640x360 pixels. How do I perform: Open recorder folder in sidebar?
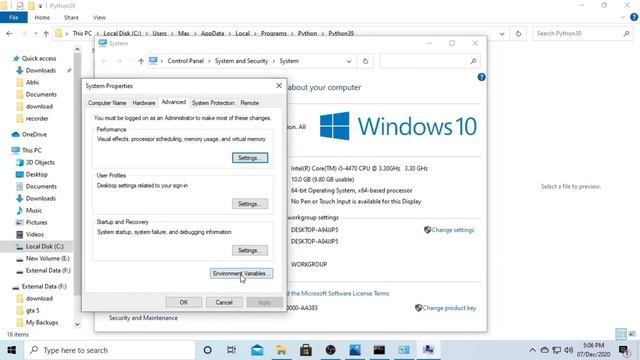(37, 118)
